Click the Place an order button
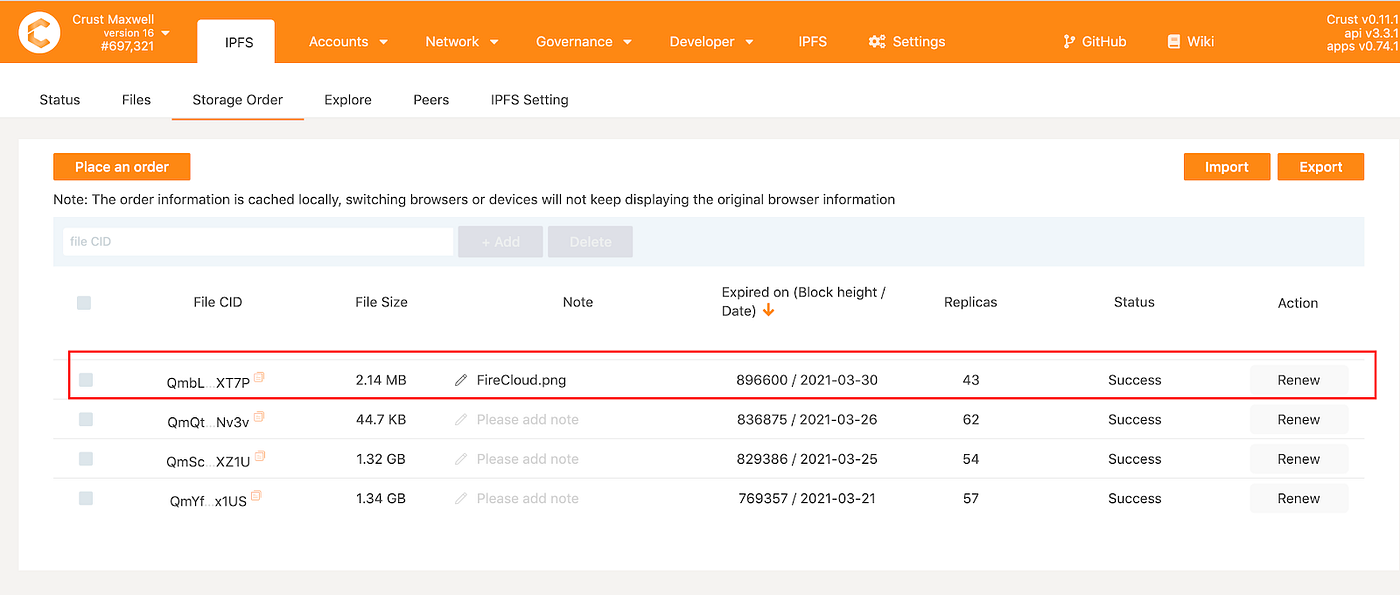Viewport: 1400px width, 595px height. 122,167
